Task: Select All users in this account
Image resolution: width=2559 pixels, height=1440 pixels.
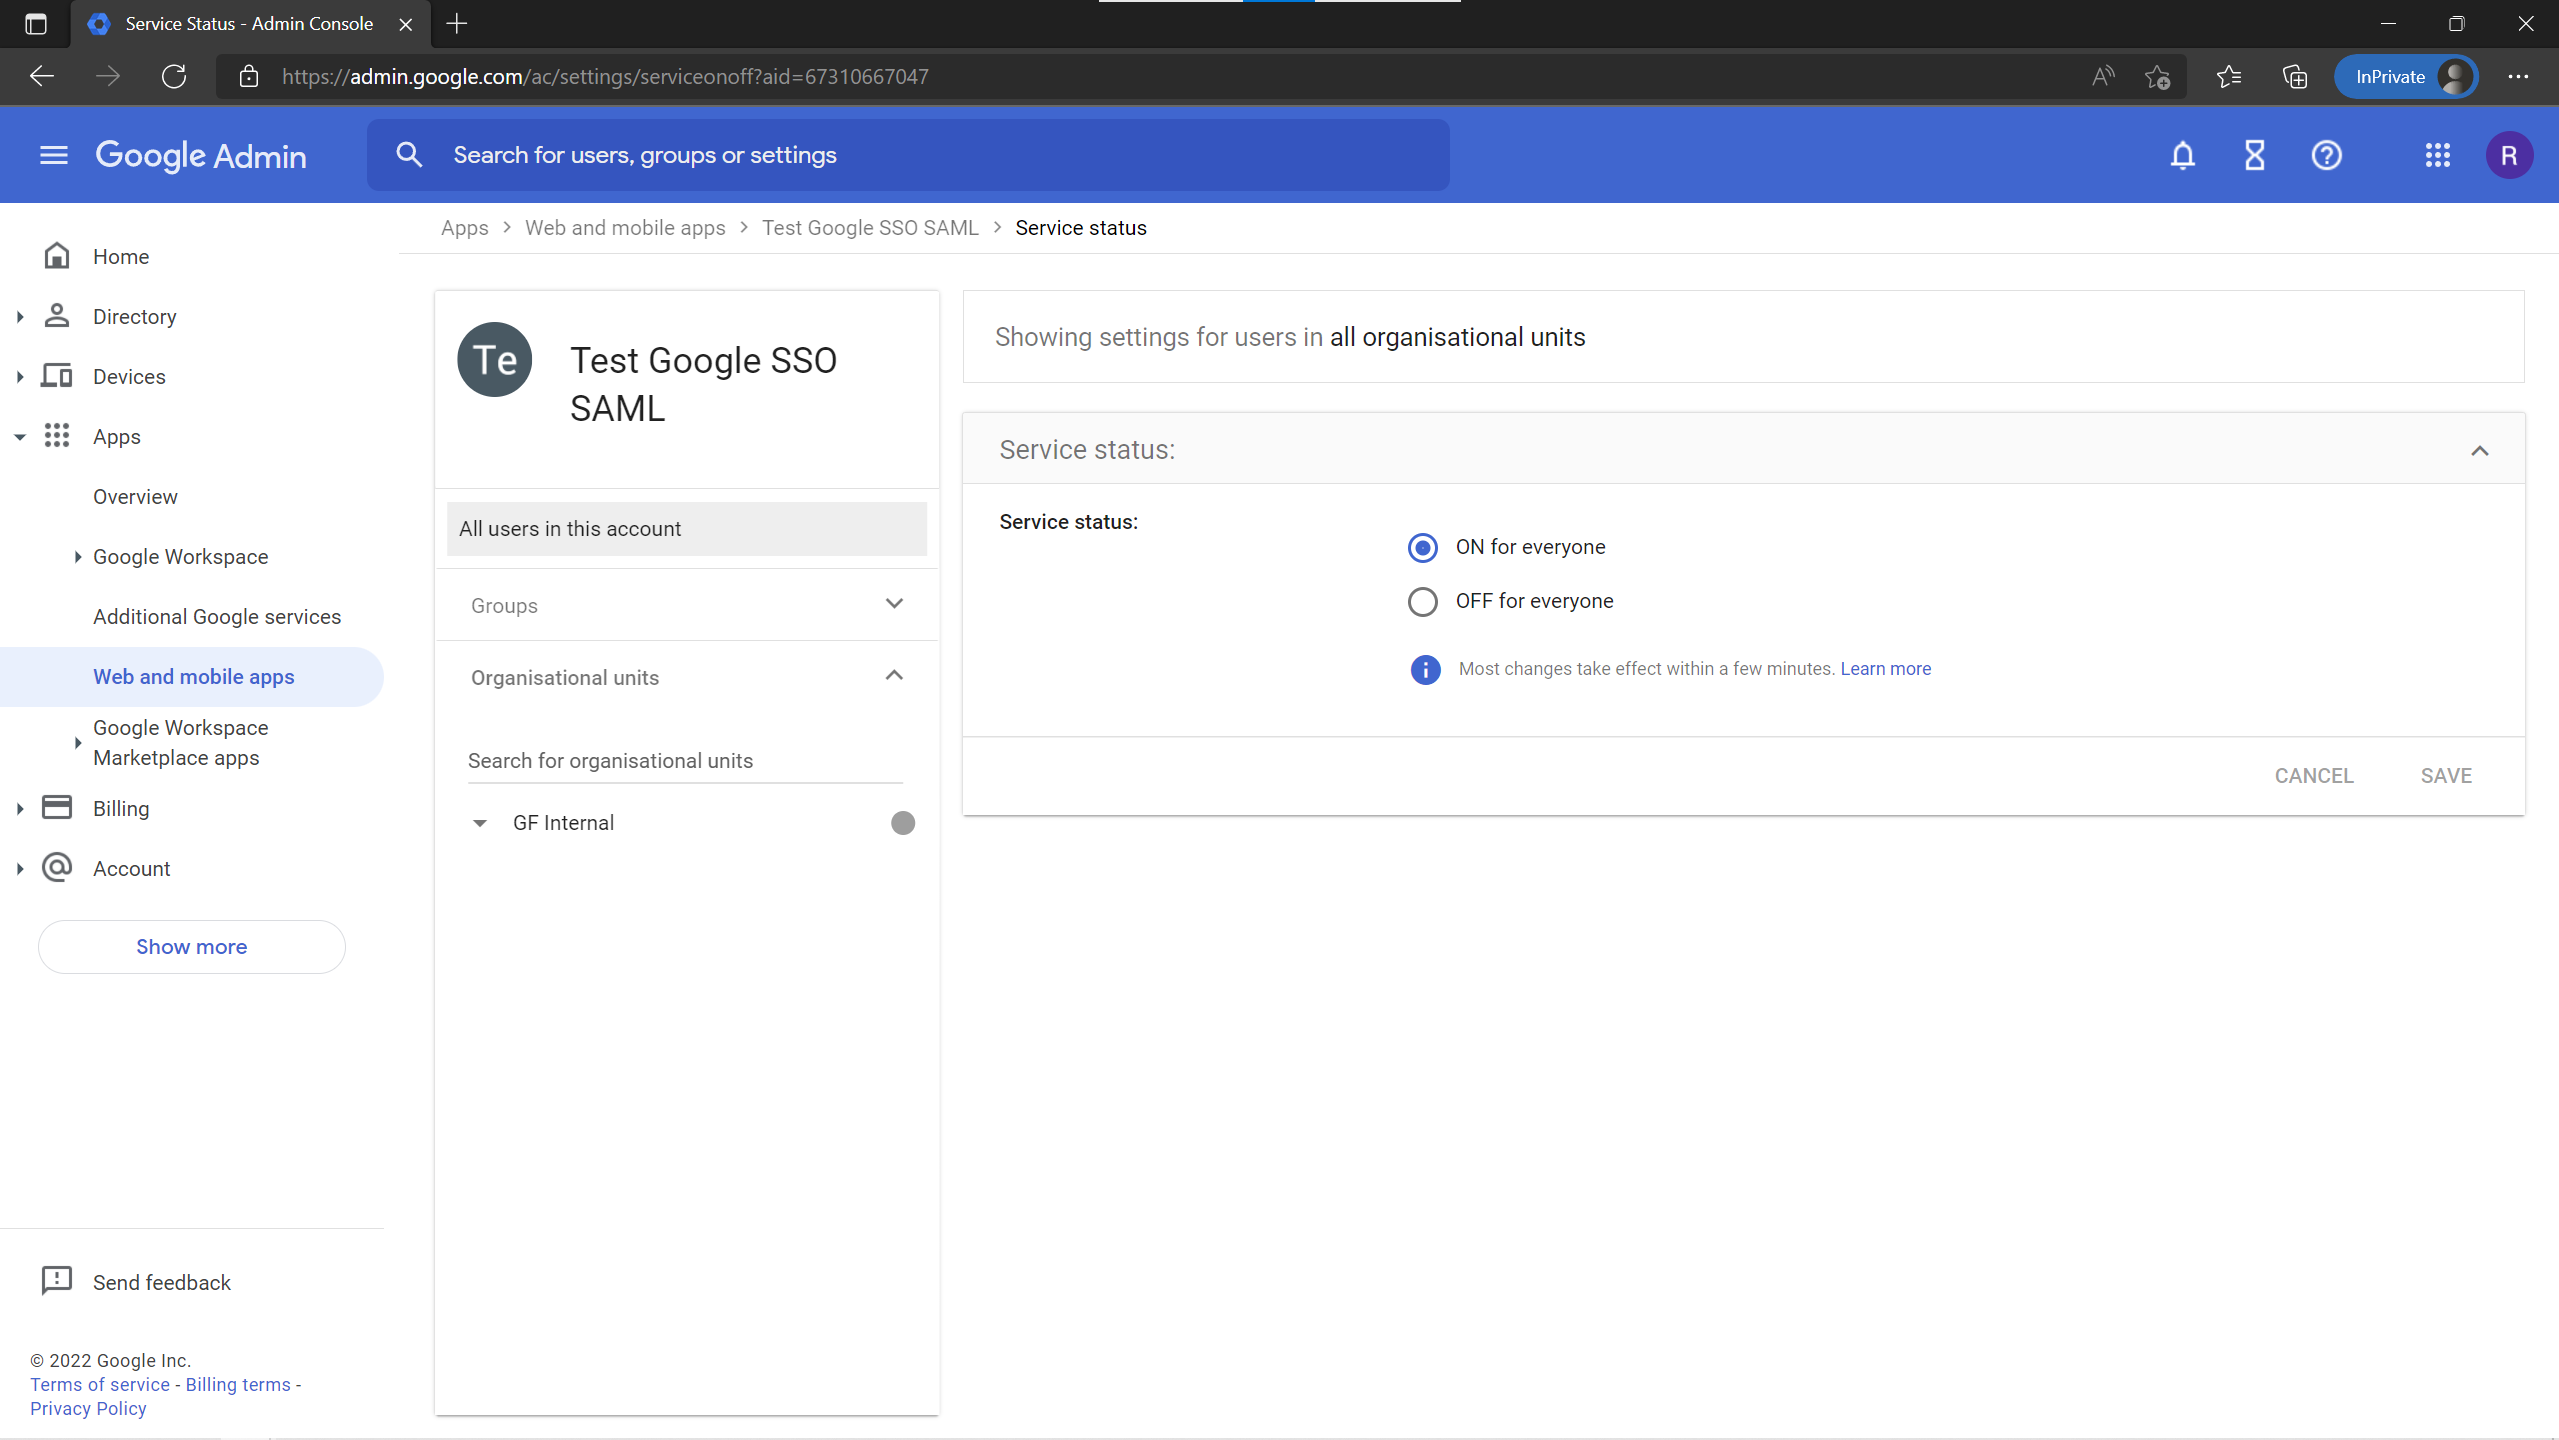Action: (x=686, y=529)
